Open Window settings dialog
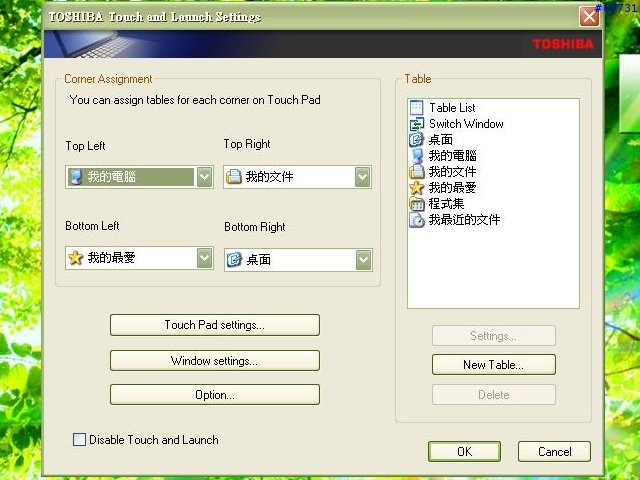Image resolution: width=640 pixels, height=480 pixels. [x=215, y=360]
